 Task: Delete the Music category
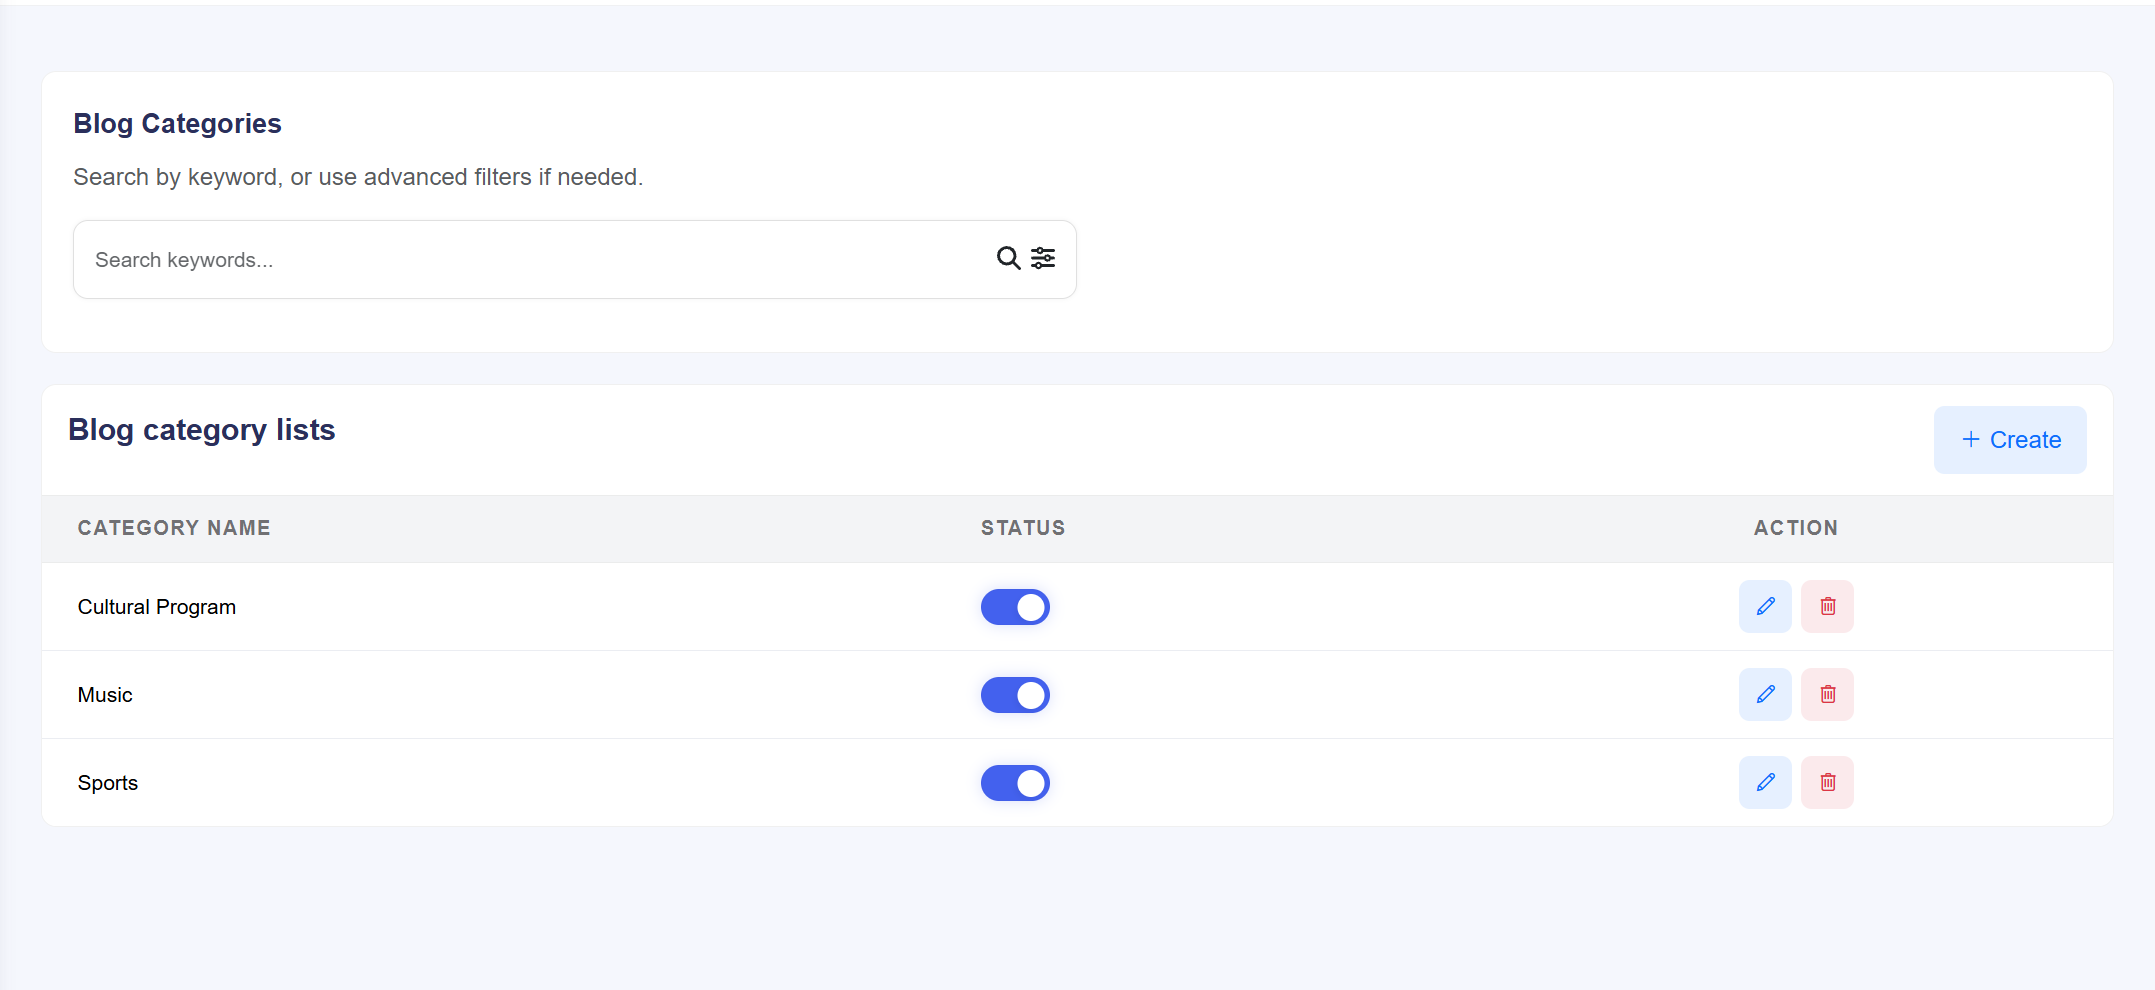point(1827,695)
